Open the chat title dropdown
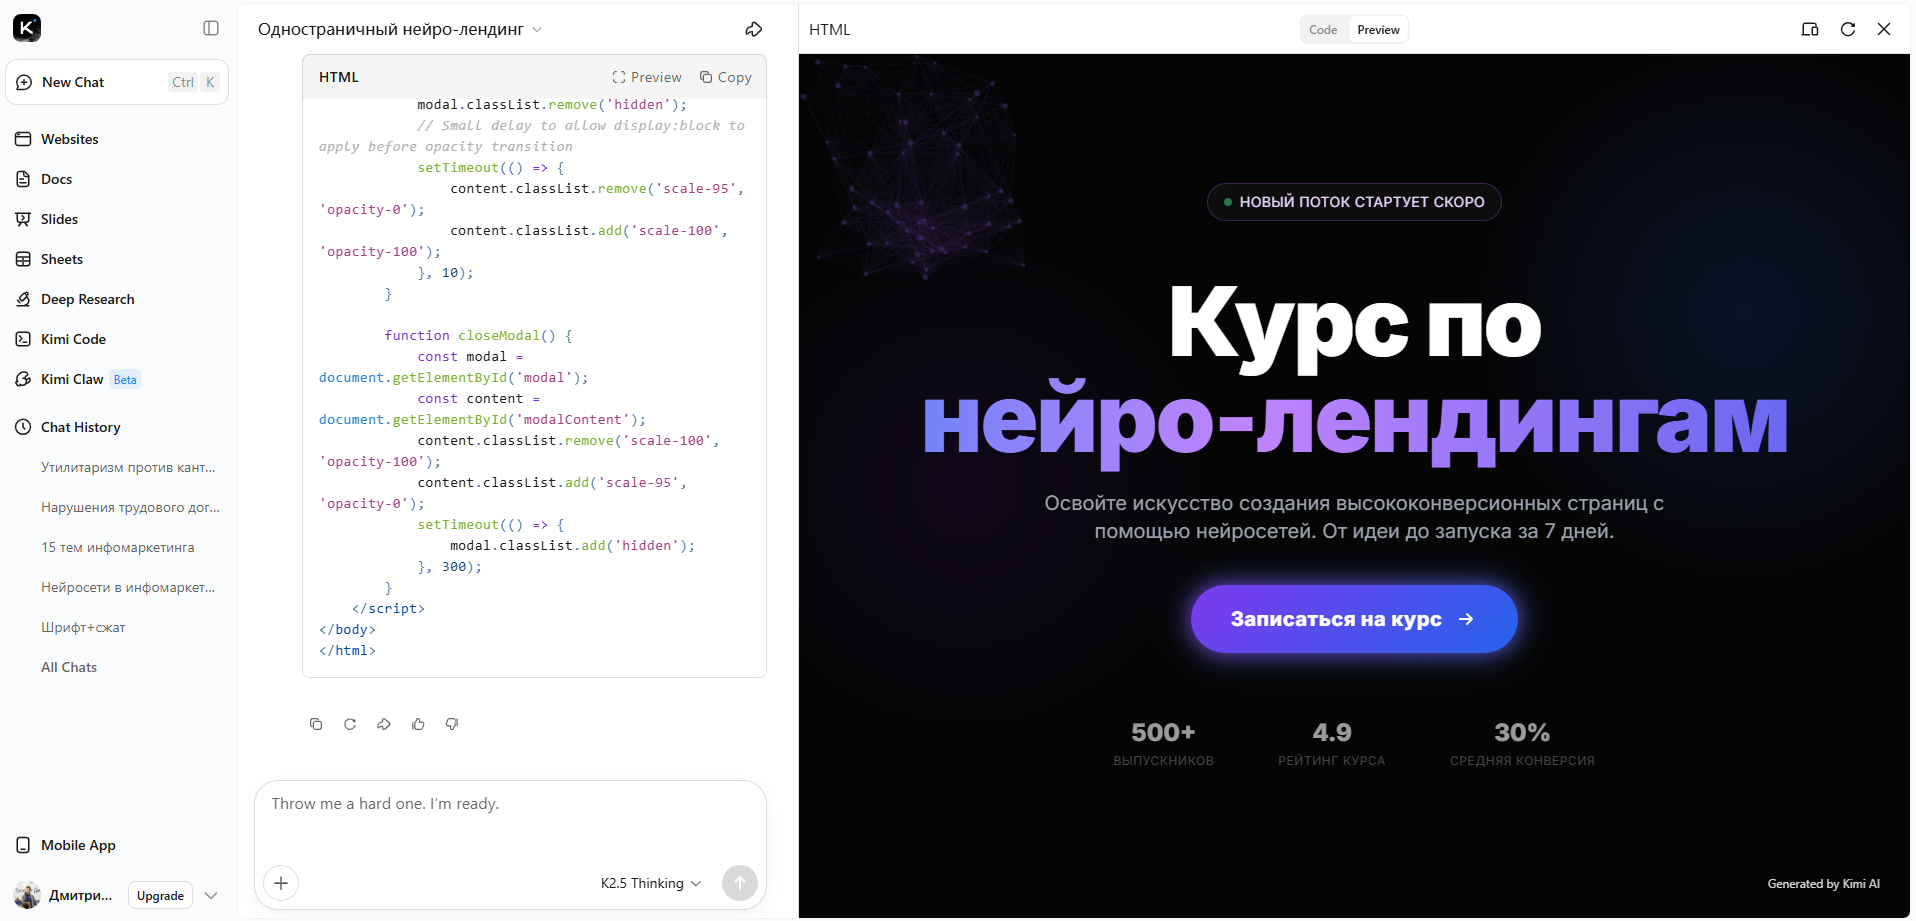Screen dimensions: 1916x921 click(x=539, y=30)
